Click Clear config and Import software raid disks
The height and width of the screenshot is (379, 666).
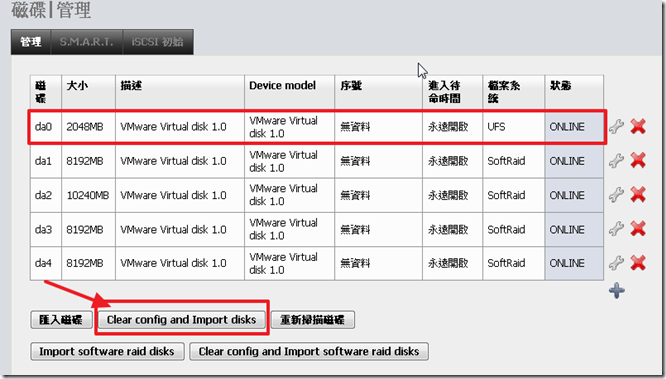309,351
